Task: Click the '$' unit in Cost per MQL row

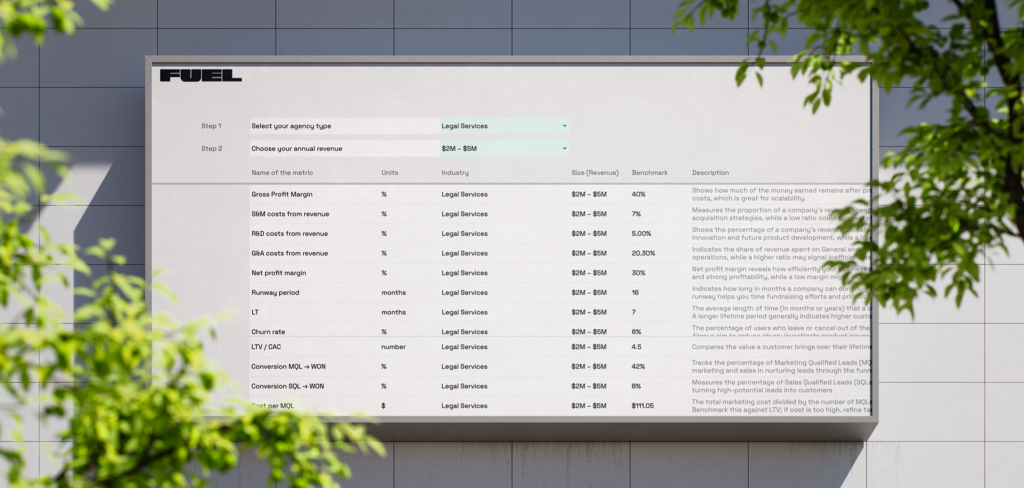Action: [383, 406]
